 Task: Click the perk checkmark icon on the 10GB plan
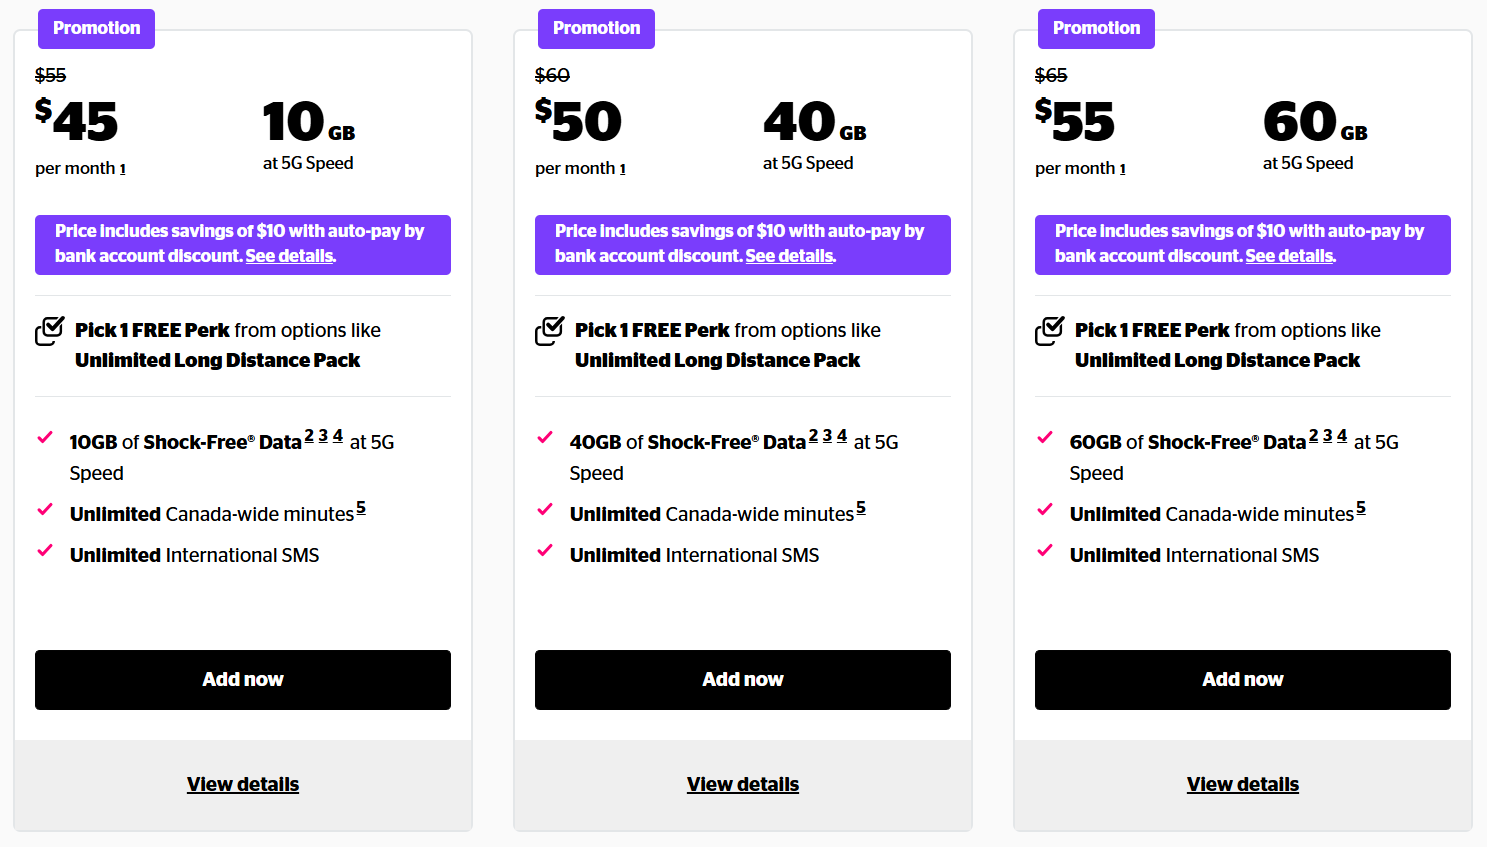50,330
